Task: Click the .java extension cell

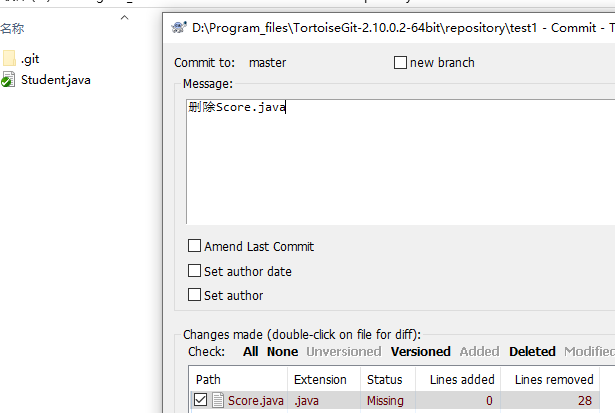Action: tap(306, 400)
